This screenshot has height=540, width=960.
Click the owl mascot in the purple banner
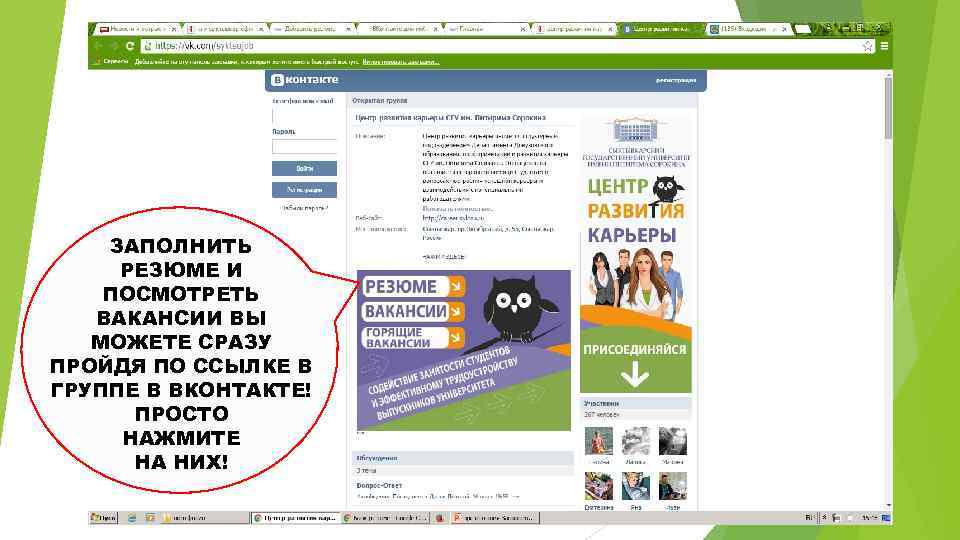point(519,307)
